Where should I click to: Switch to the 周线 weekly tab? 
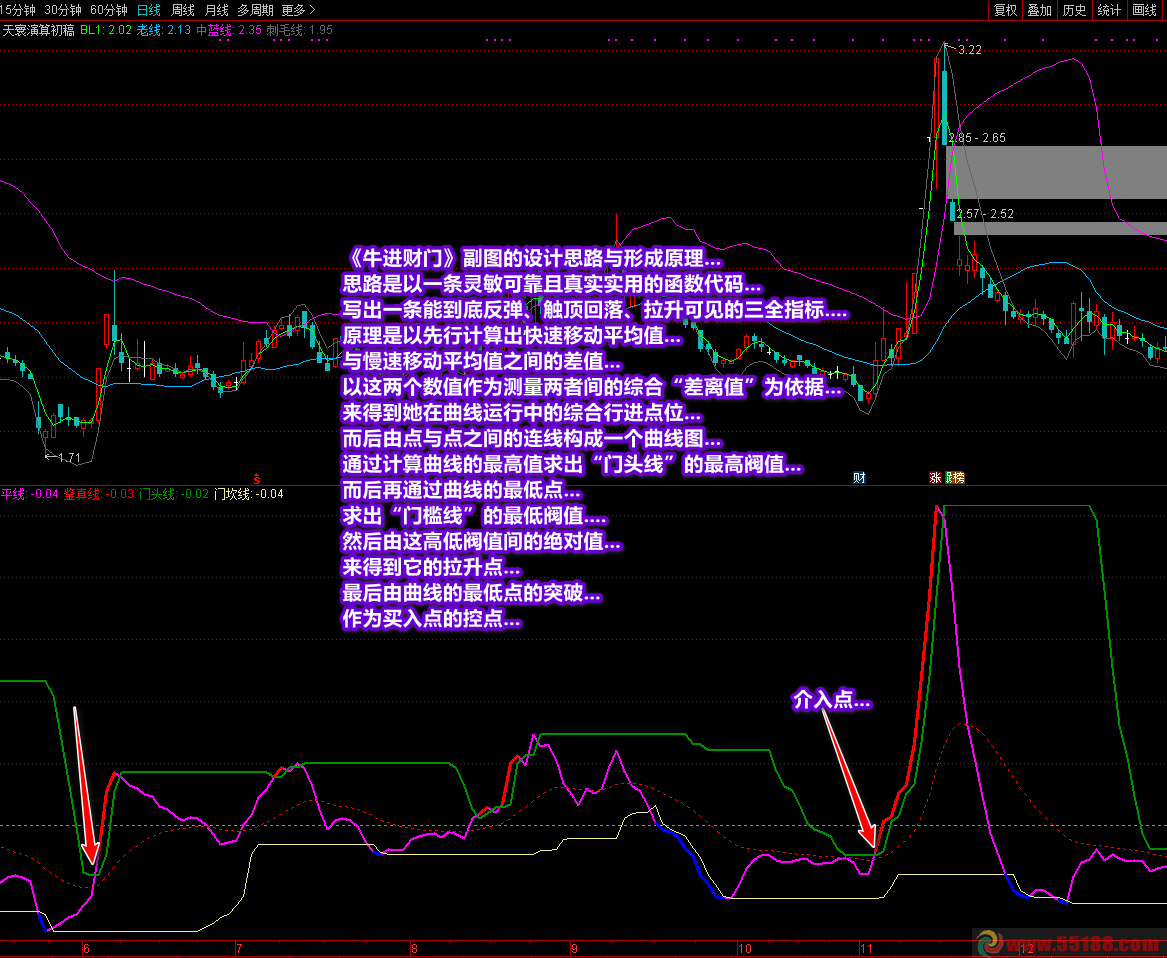tap(183, 10)
